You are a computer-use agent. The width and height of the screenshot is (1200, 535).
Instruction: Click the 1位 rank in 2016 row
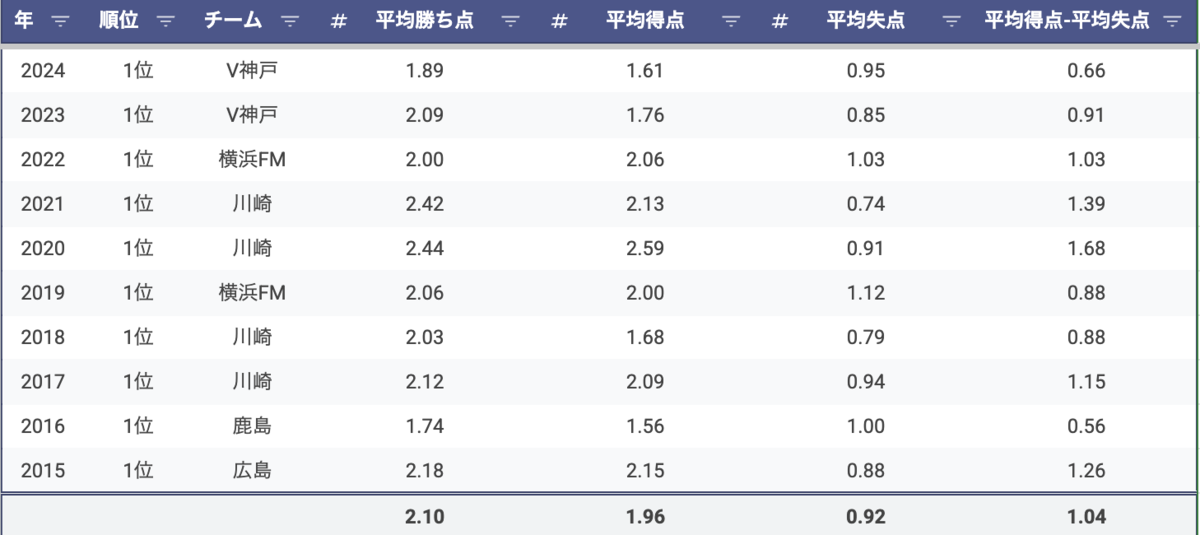click(x=138, y=426)
